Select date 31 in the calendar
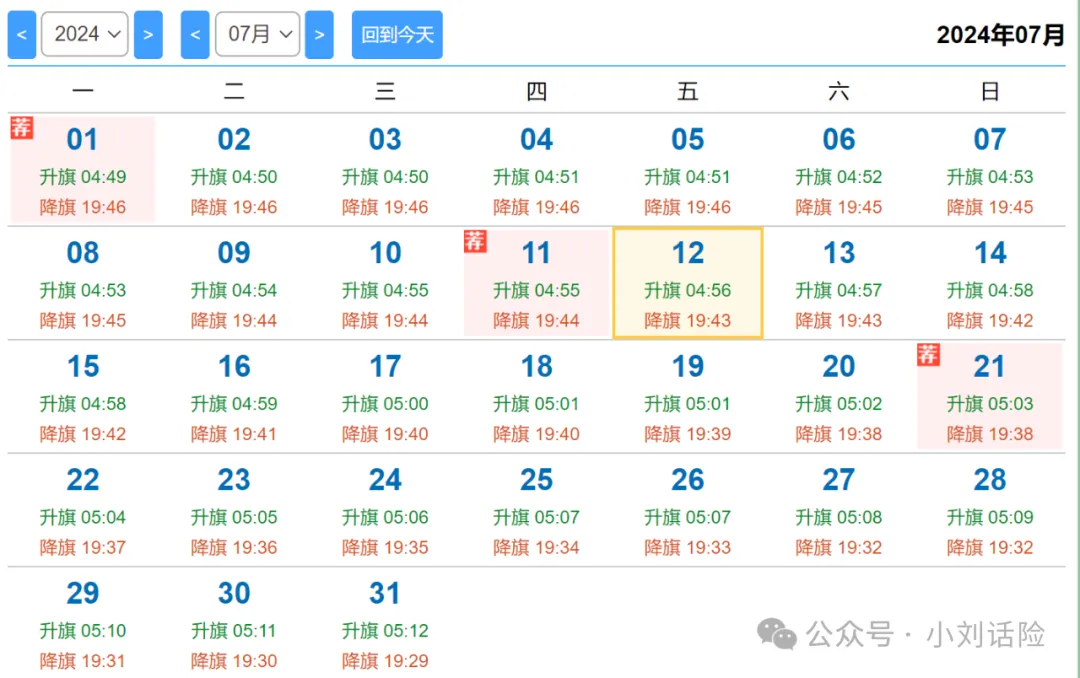Image resolution: width=1080 pixels, height=678 pixels. click(x=385, y=594)
